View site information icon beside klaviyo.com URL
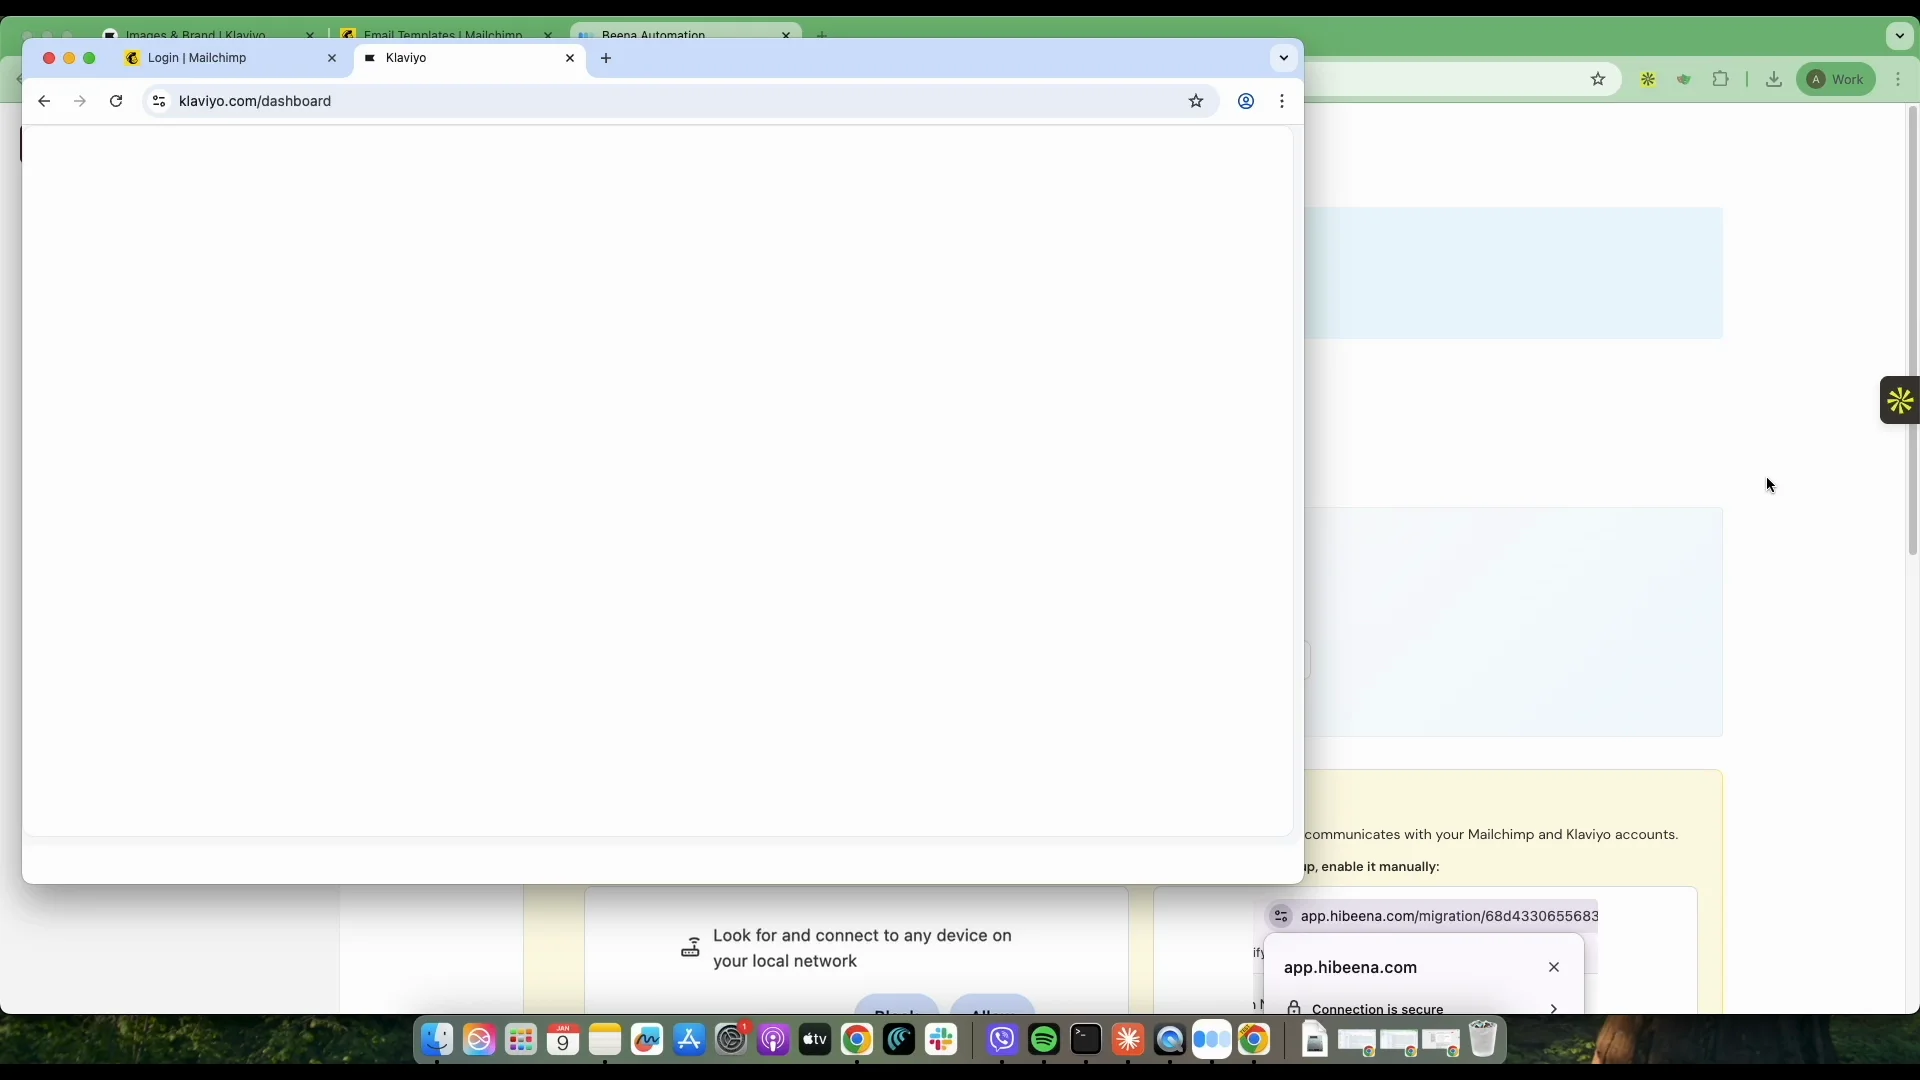The image size is (1920, 1080). (x=159, y=101)
